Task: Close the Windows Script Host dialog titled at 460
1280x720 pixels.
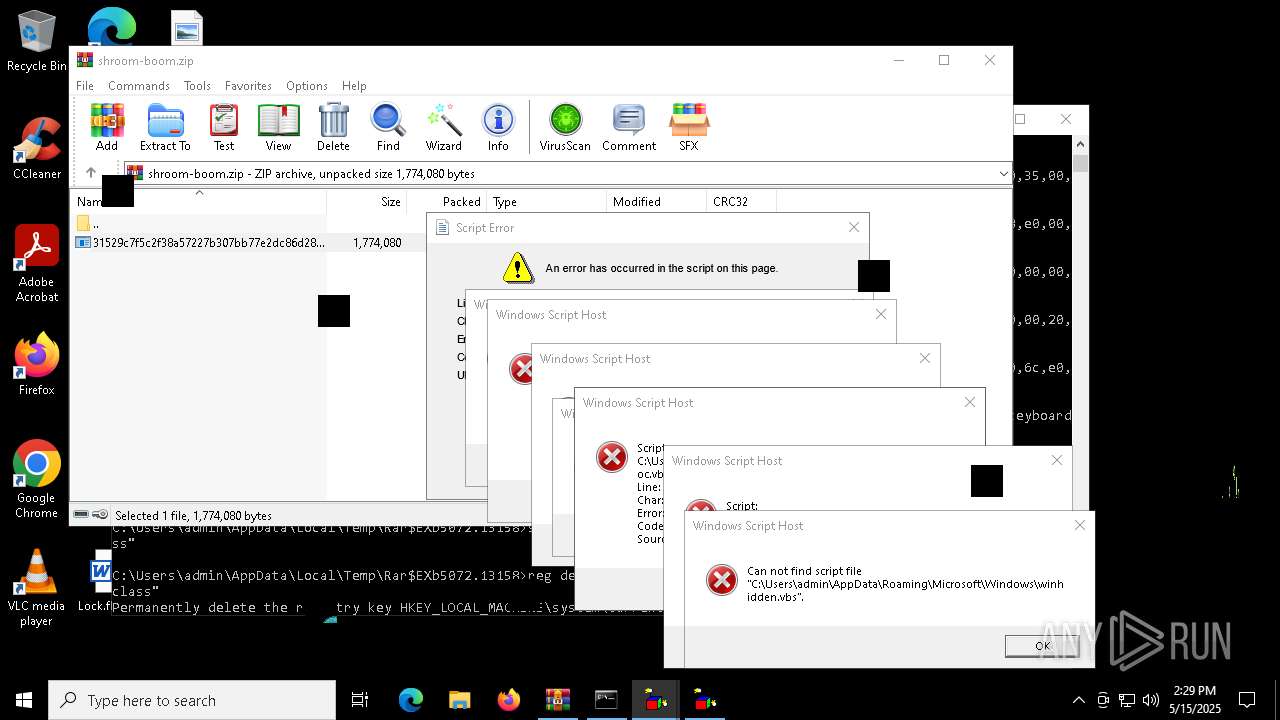Action: coord(1057,460)
